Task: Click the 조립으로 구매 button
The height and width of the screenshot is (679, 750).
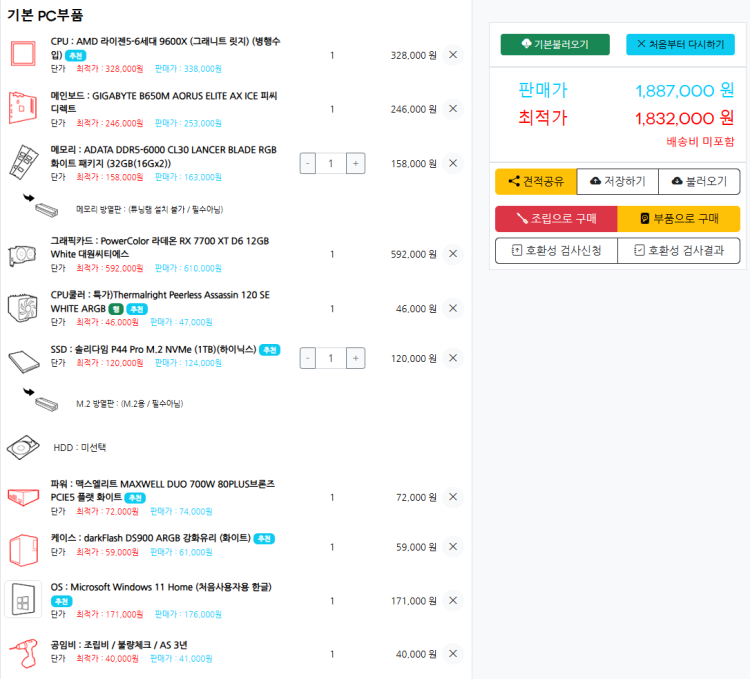Action: (555, 218)
